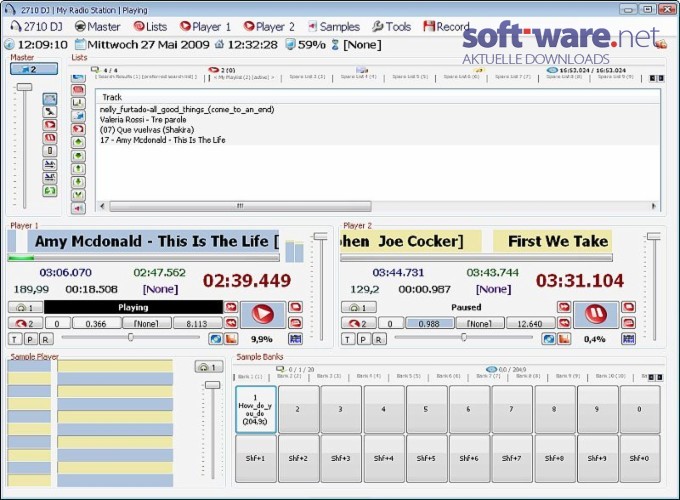Screen dimensions: 680x500
Task: Click the Track column header
Action: pos(378,97)
